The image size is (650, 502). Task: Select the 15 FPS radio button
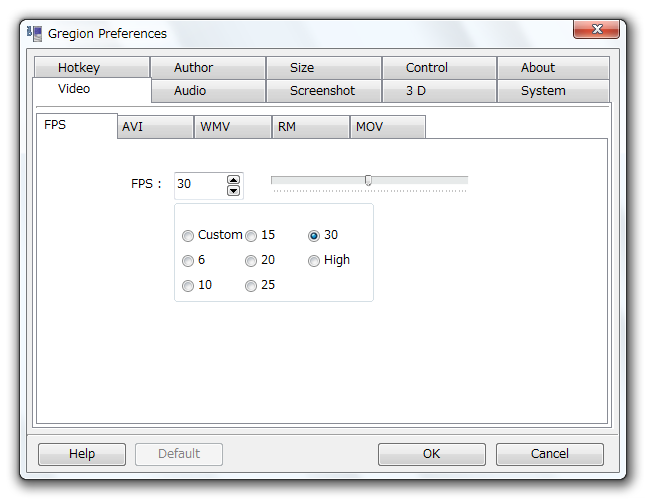click(251, 236)
